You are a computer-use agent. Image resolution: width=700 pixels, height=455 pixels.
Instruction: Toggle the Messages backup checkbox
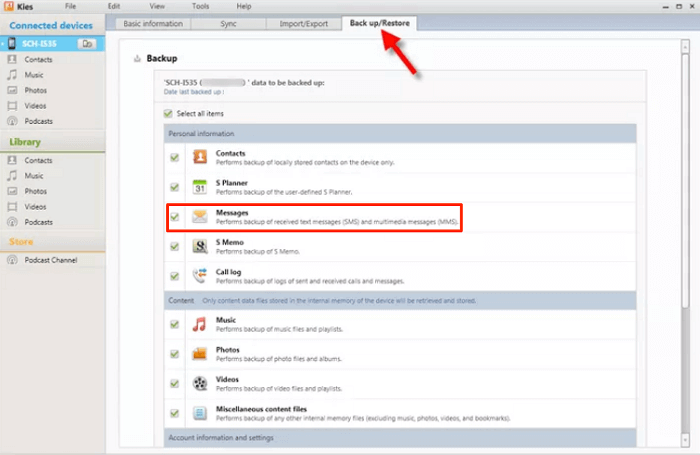[175, 217]
